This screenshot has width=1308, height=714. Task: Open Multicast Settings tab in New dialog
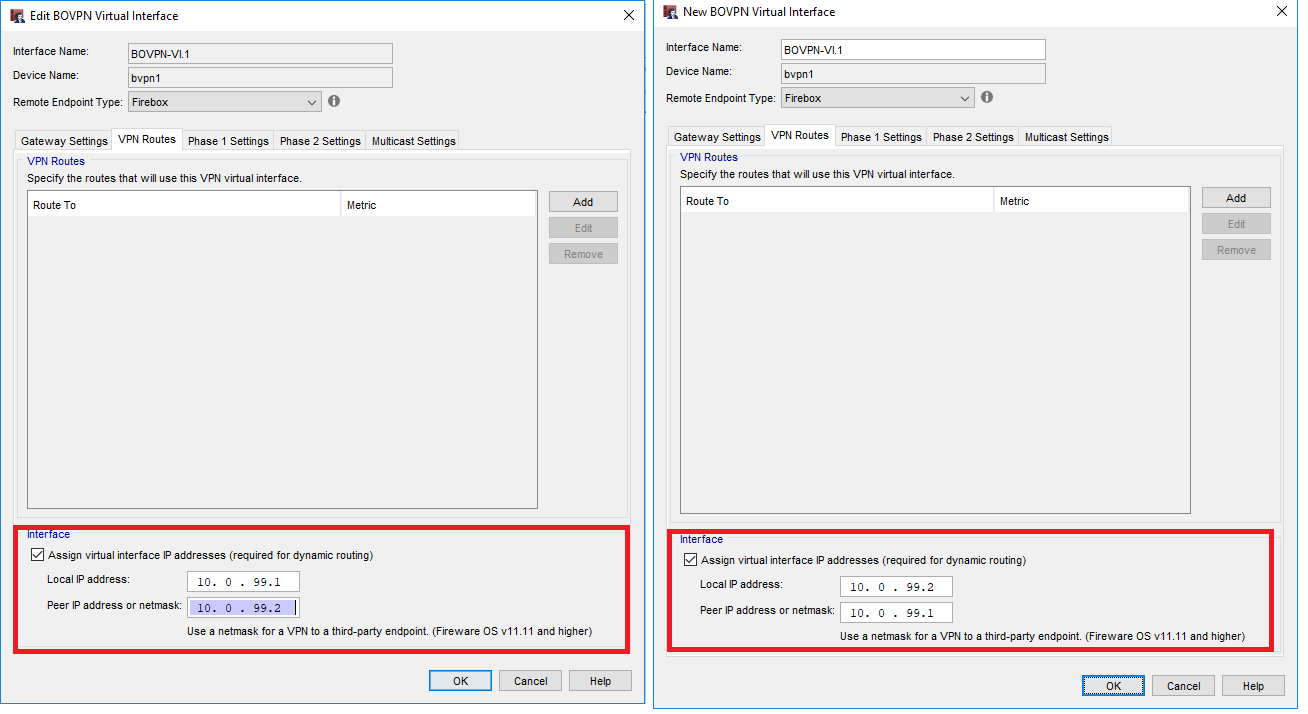pos(1066,137)
